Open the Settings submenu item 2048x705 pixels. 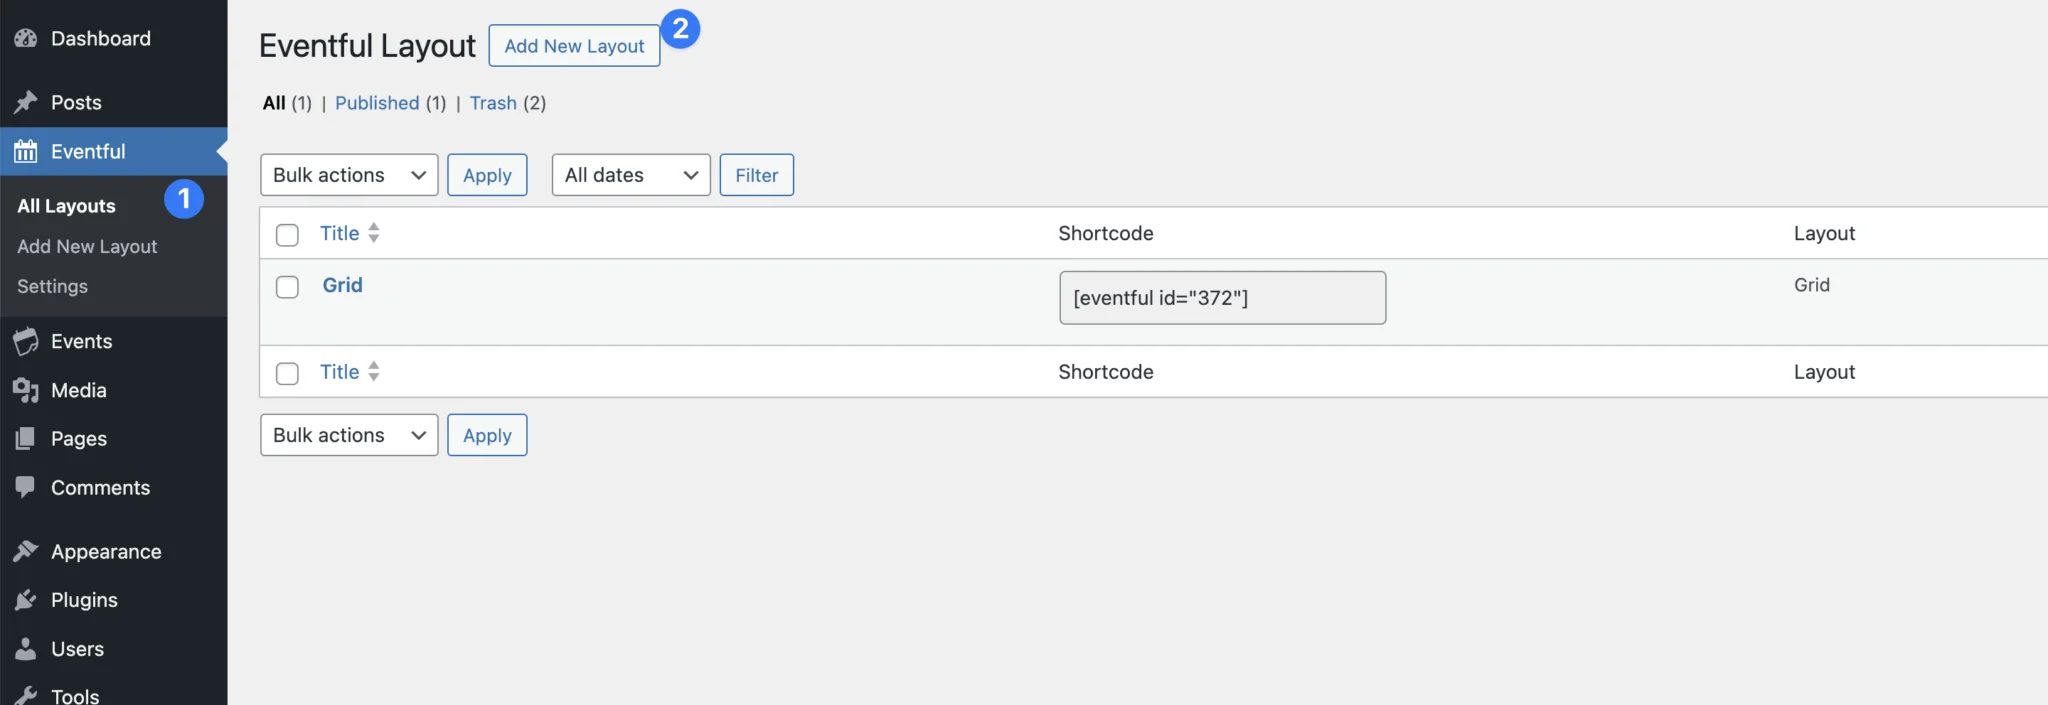click(x=52, y=286)
